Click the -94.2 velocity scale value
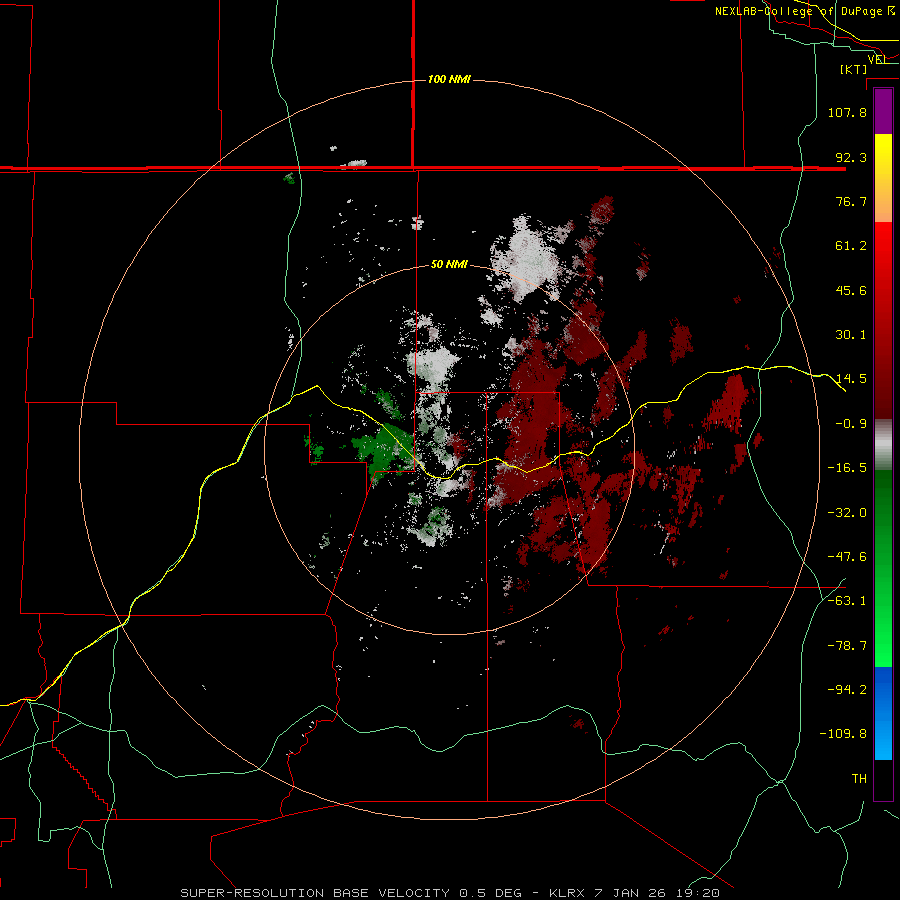 847,690
